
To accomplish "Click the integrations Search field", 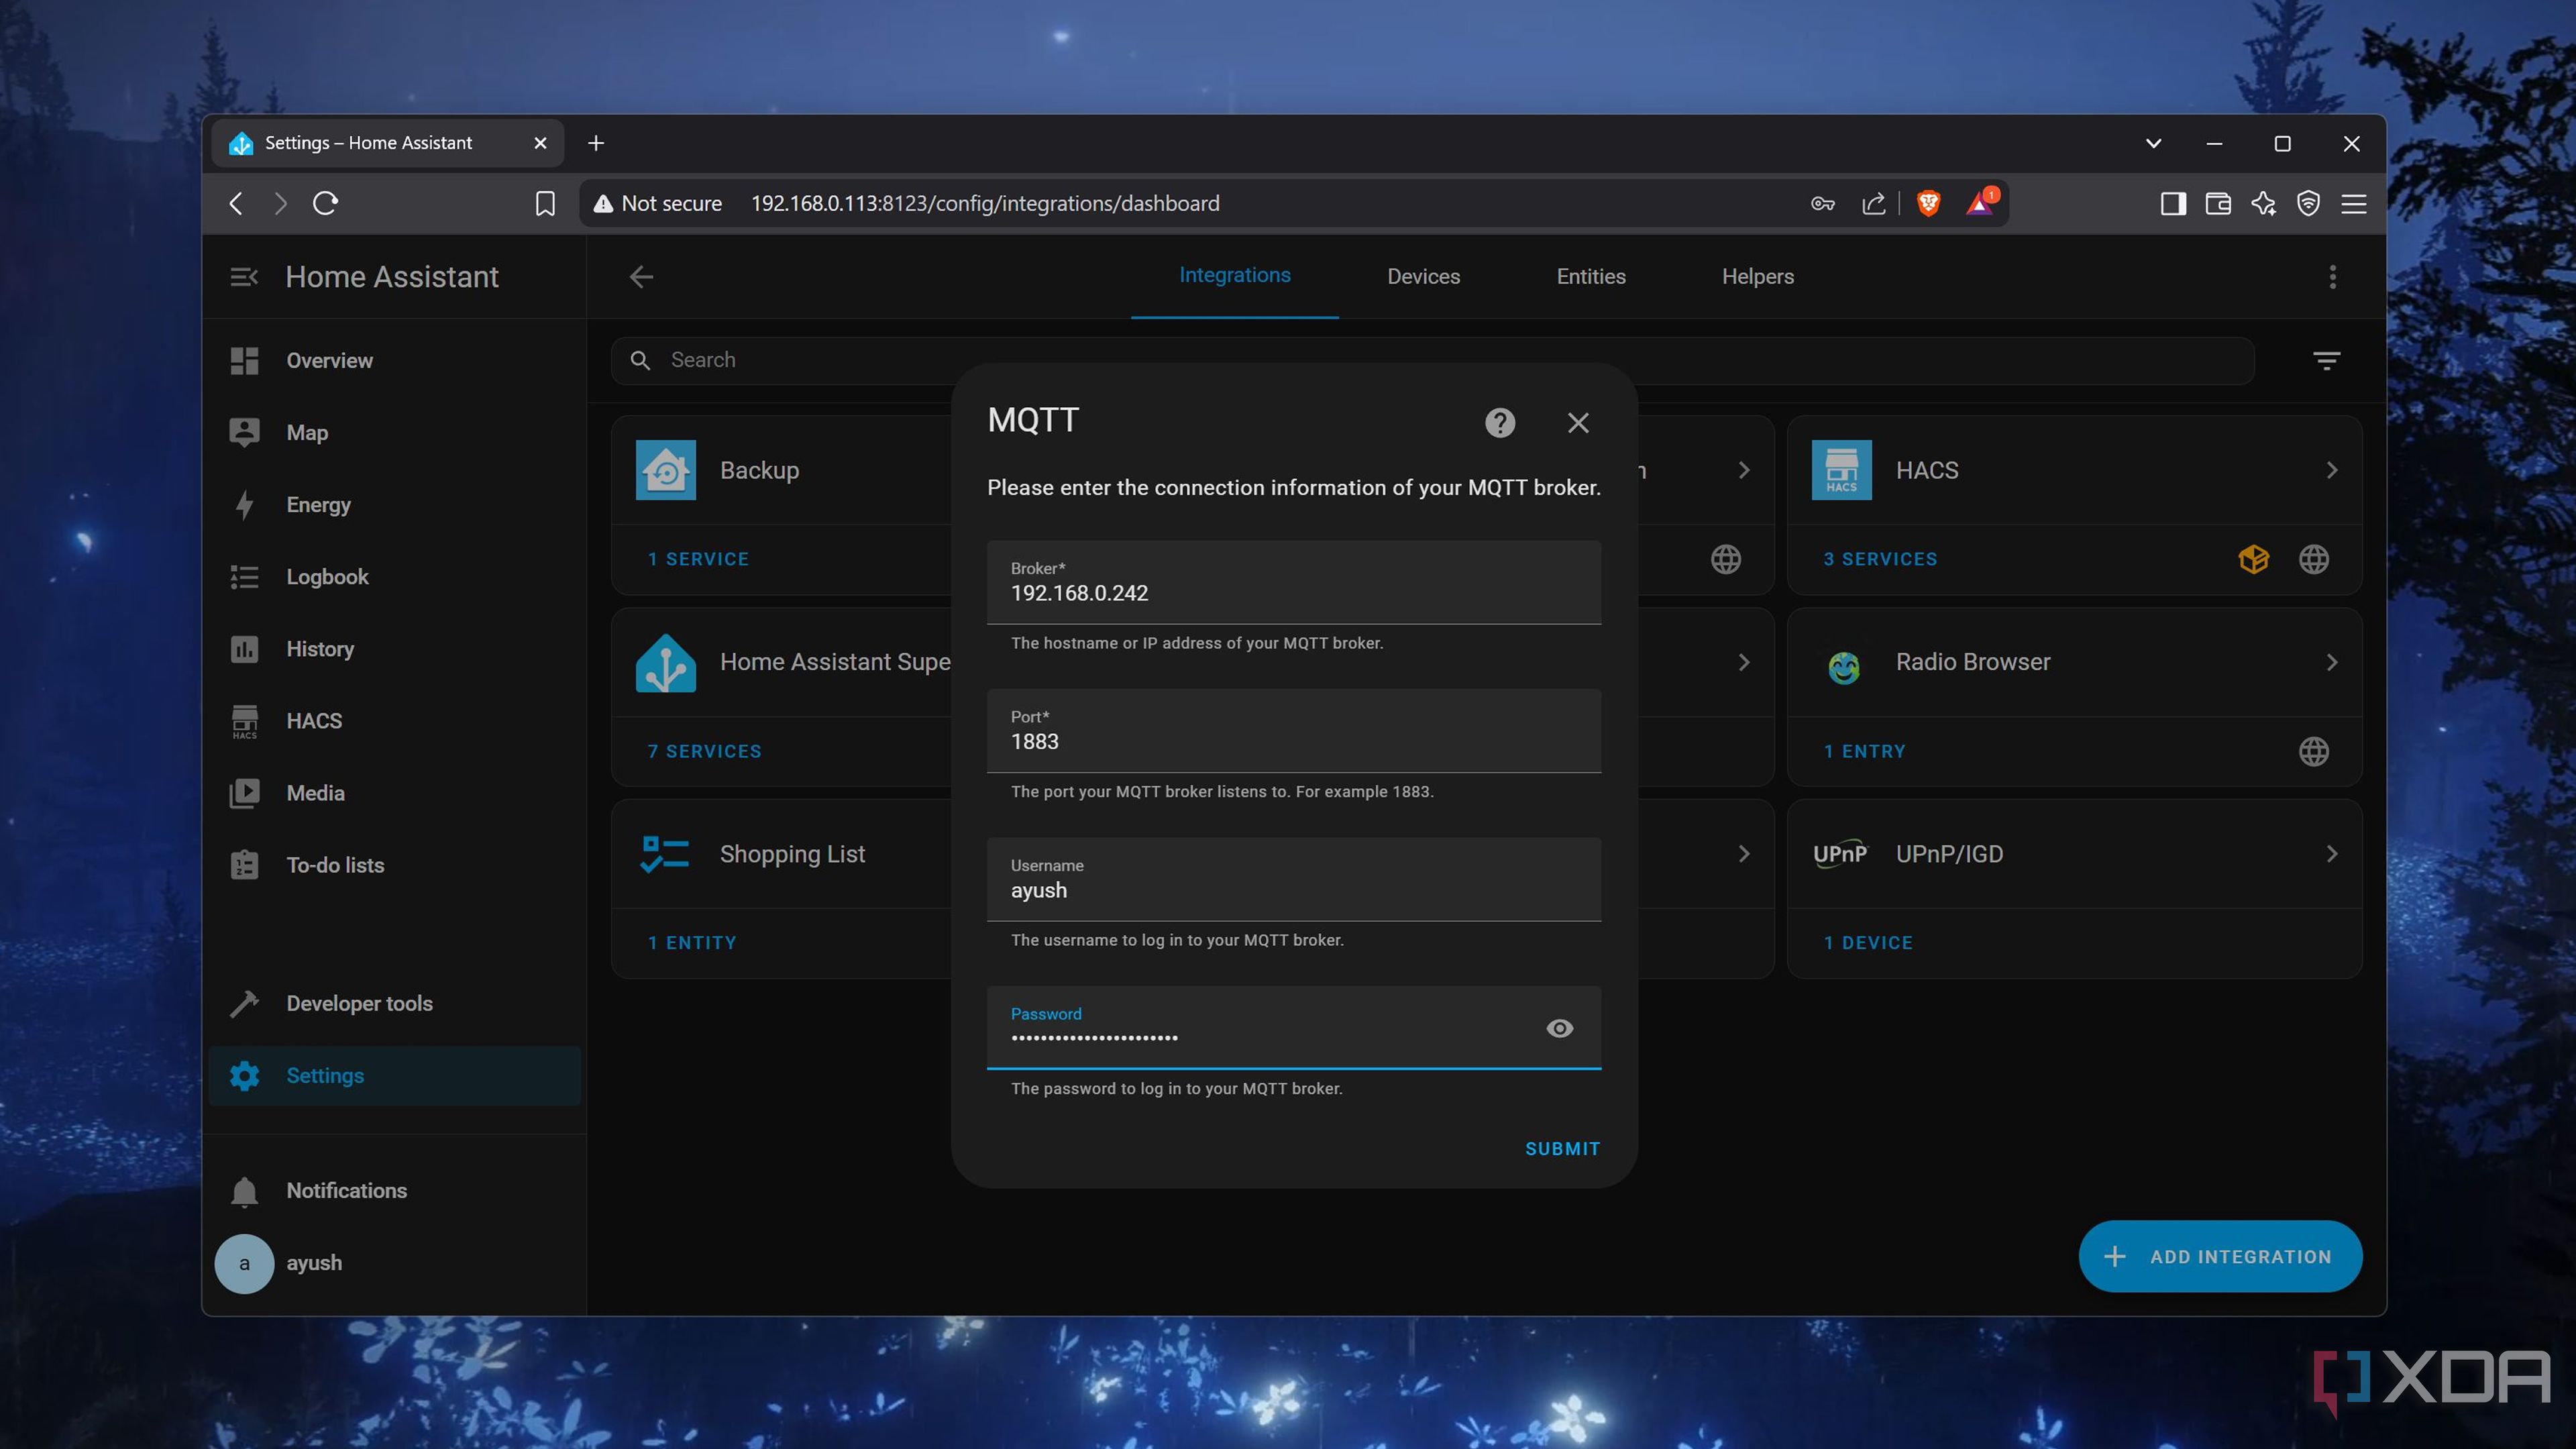I will pyautogui.click(x=1432, y=360).
